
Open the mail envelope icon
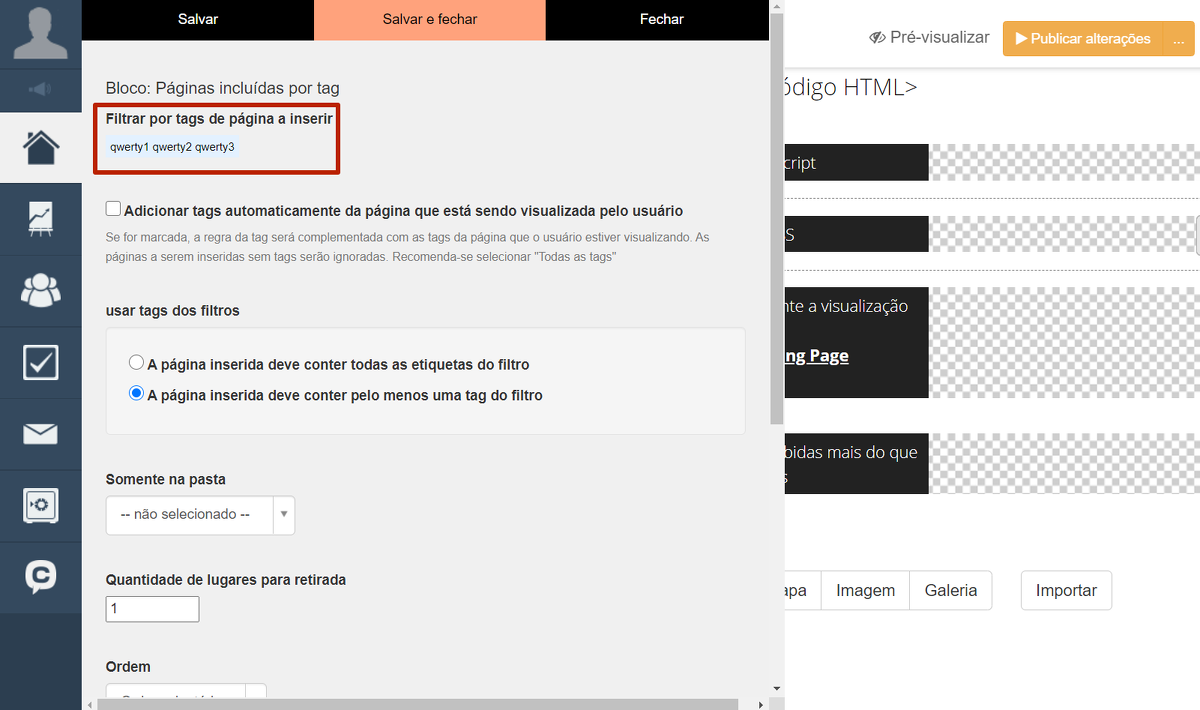pyautogui.click(x=40, y=434)
